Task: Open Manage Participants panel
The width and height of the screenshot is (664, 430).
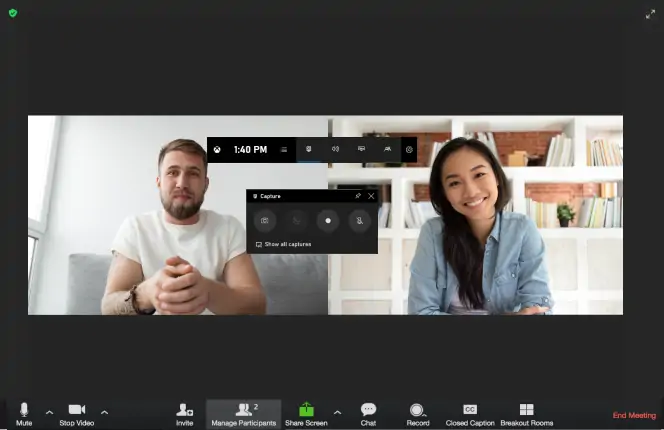Action: pos(243,414)
